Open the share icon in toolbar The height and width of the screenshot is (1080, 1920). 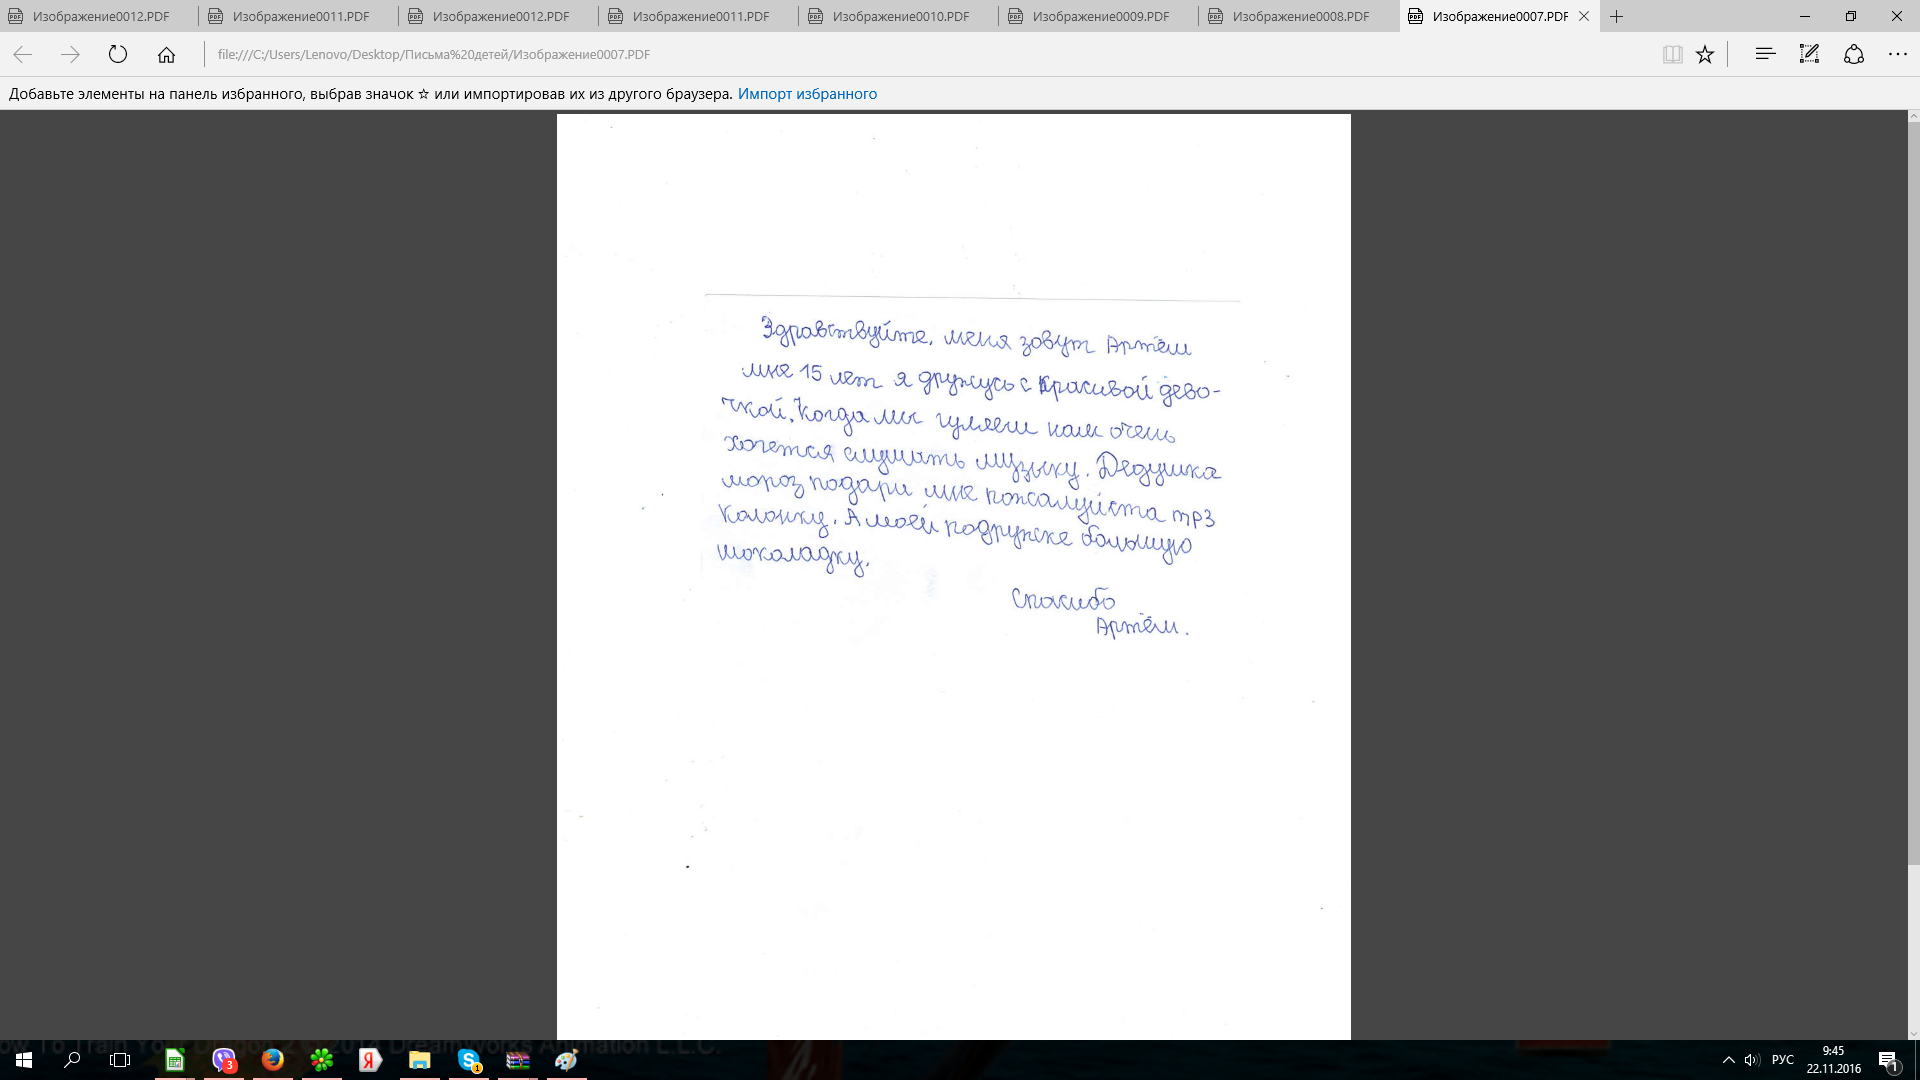[x=1854, y=54]
